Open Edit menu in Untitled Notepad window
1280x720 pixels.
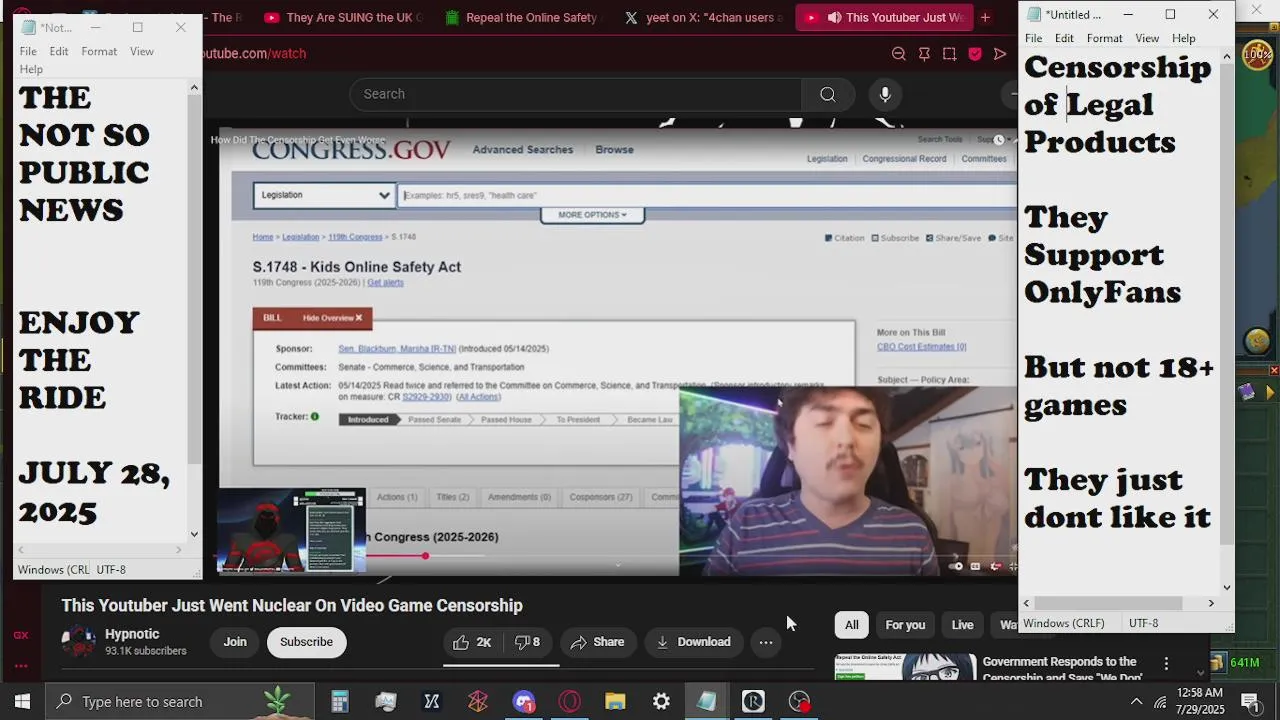[1064, 38]
